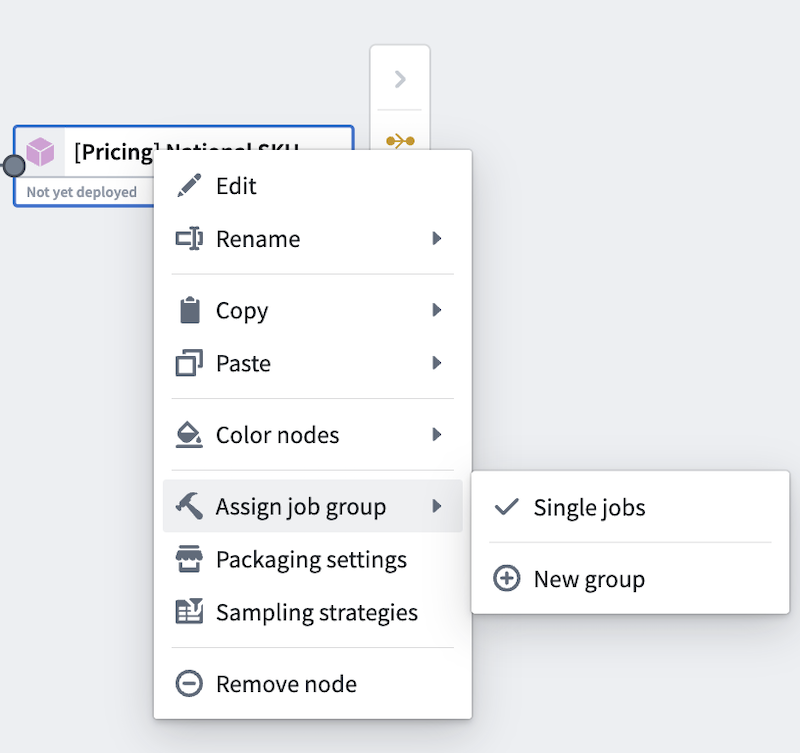Open the Copy submenu arrow
Viewport: 800px width, 753px height.
437,310
